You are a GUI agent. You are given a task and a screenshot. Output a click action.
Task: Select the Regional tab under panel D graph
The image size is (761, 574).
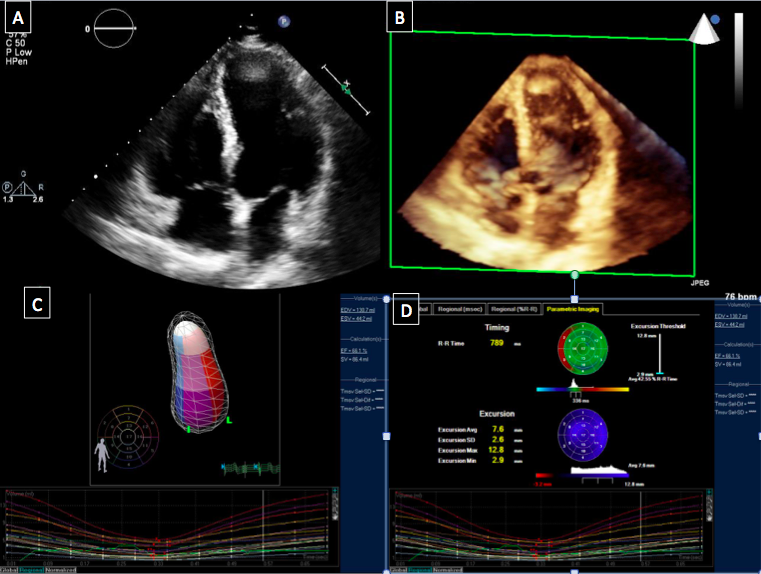421,570
